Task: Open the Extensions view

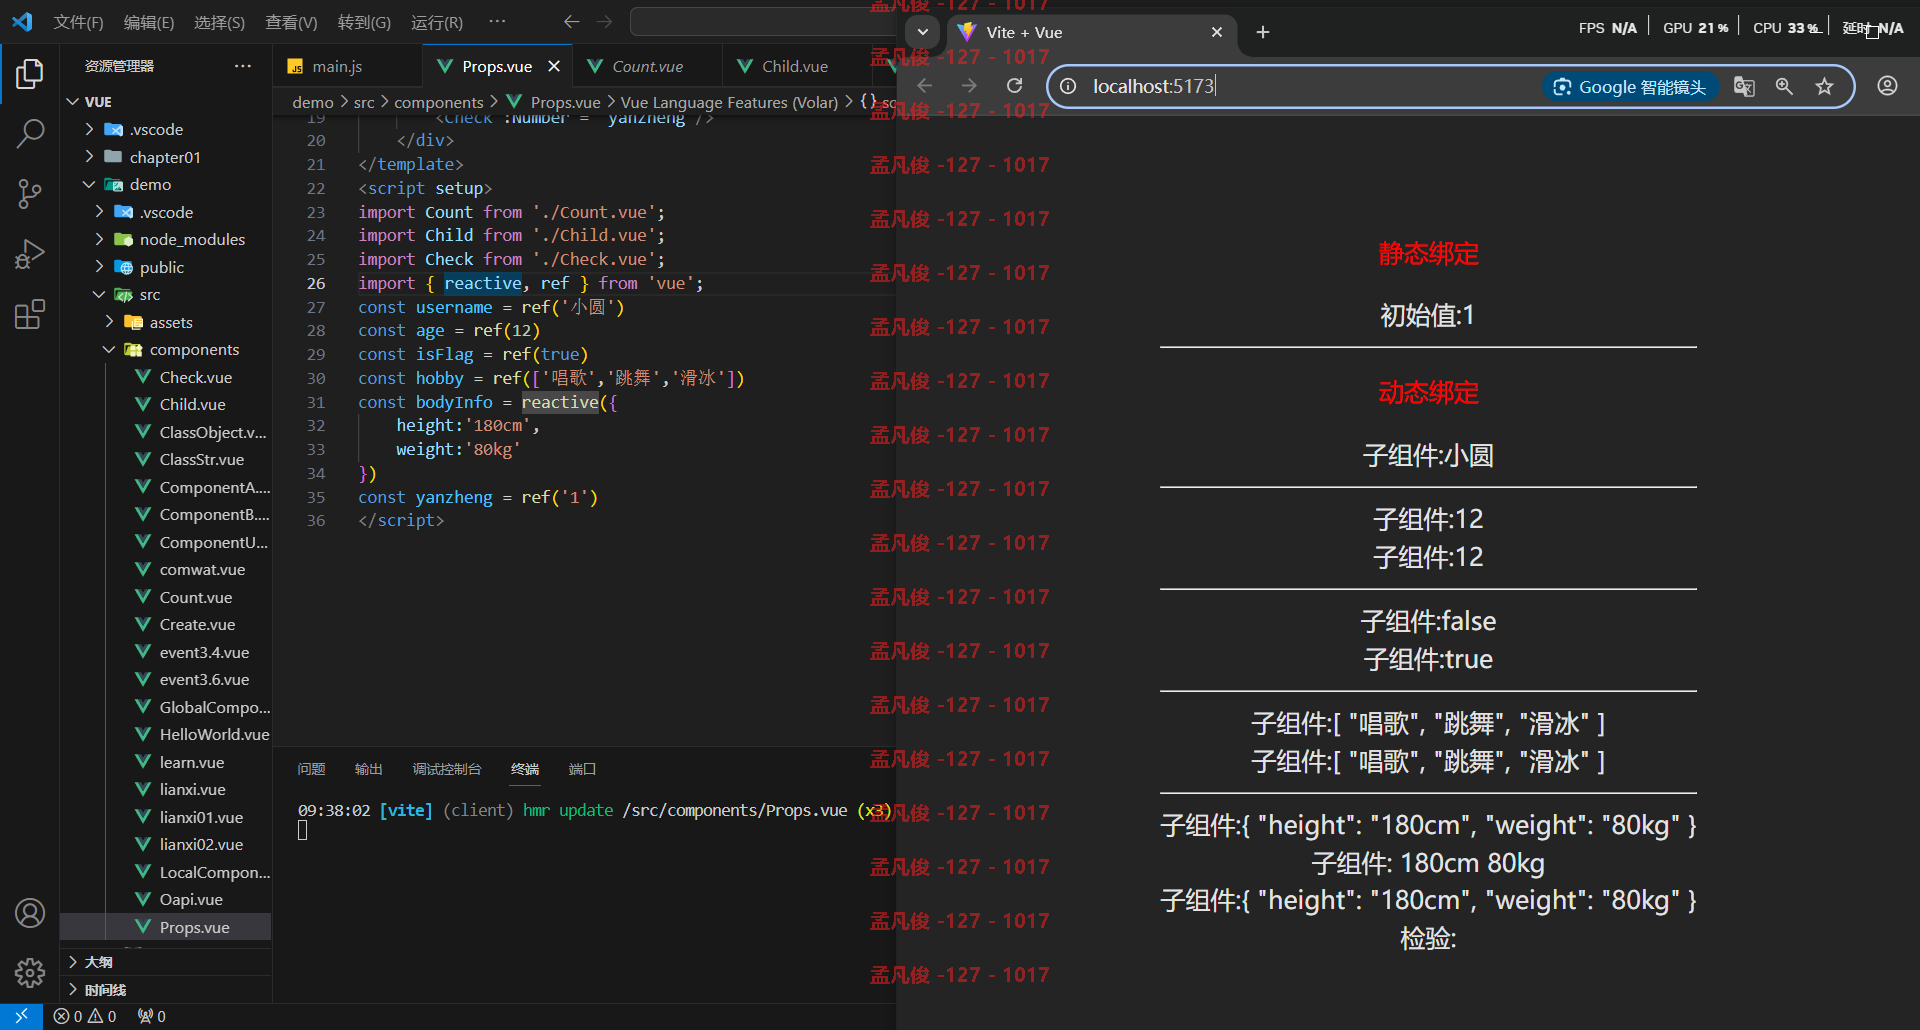Action: [30, 314]
